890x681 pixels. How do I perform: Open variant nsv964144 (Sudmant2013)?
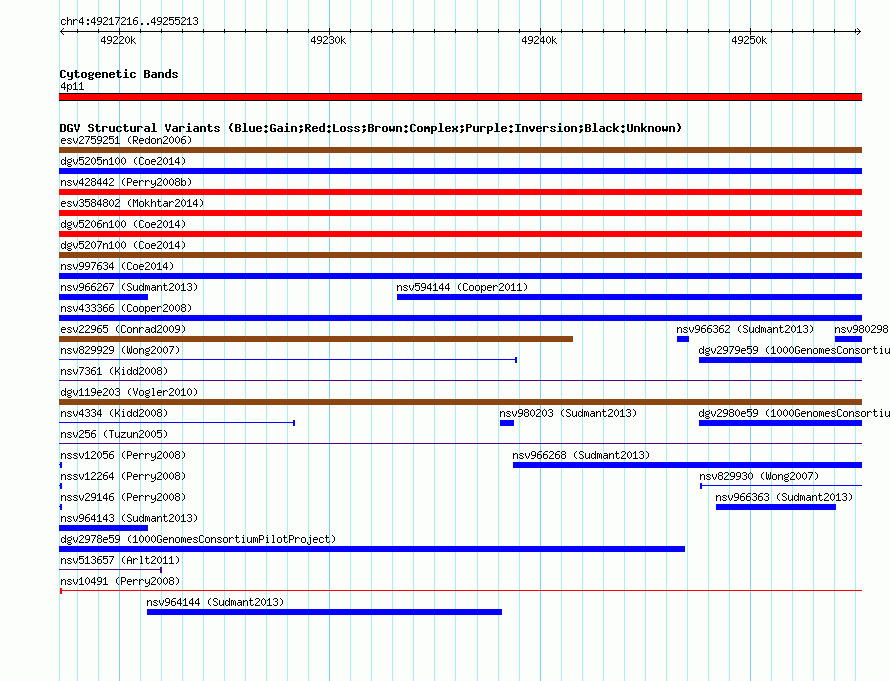[x=215, y=602]
